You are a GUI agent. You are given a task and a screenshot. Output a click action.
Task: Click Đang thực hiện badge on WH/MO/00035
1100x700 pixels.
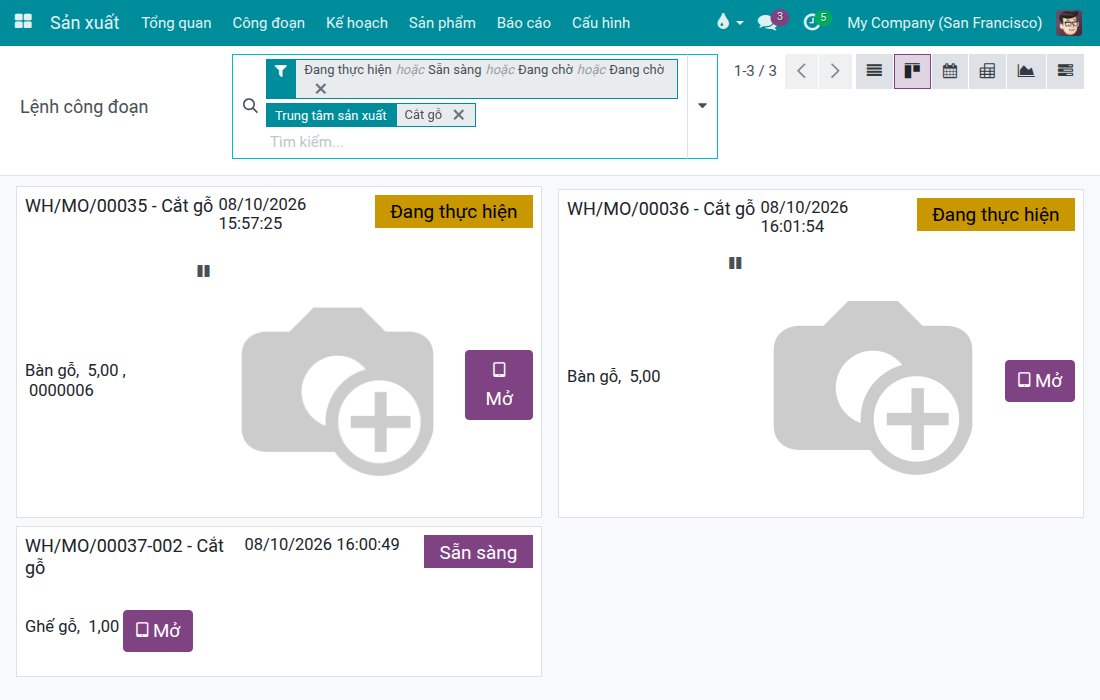tap(454, 212)
